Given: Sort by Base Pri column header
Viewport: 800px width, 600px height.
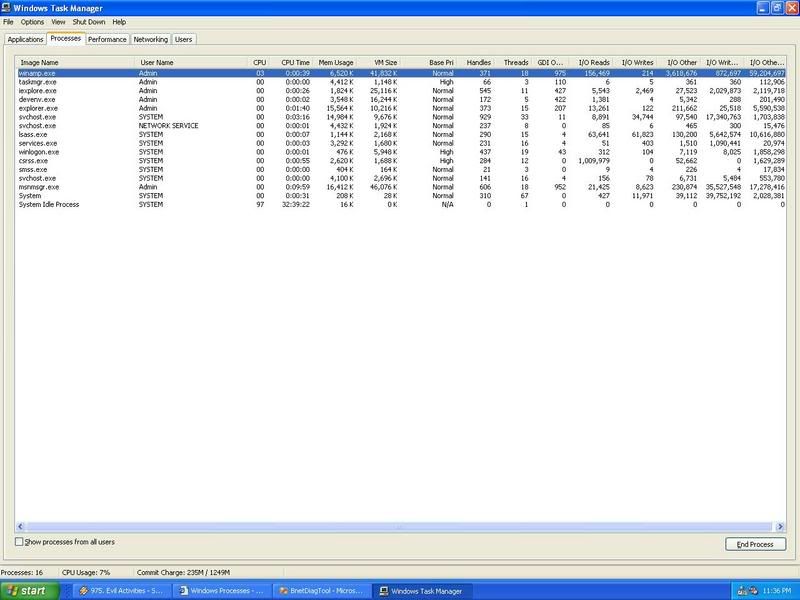Looking at the screenshot, I should coord(430,62).
